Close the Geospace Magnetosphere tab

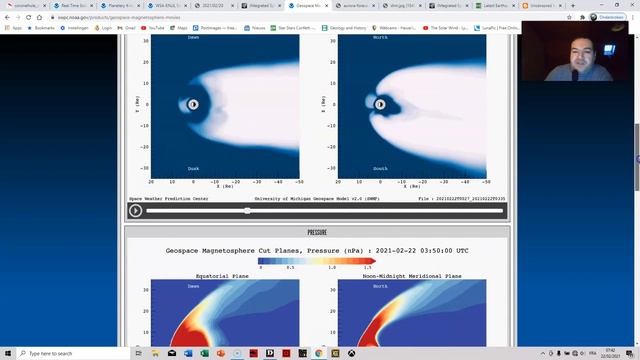326,6
